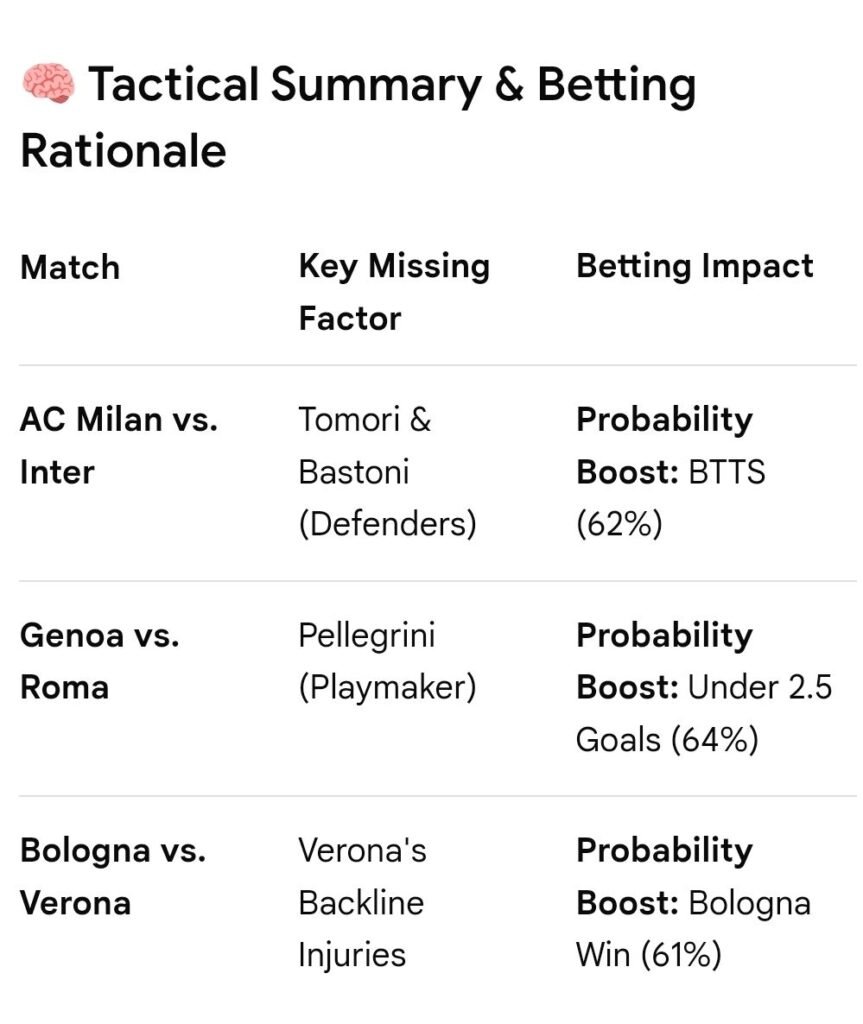
Task: Tap the AC Milan vs. Inter cell
Action: [x=118, y=445]
